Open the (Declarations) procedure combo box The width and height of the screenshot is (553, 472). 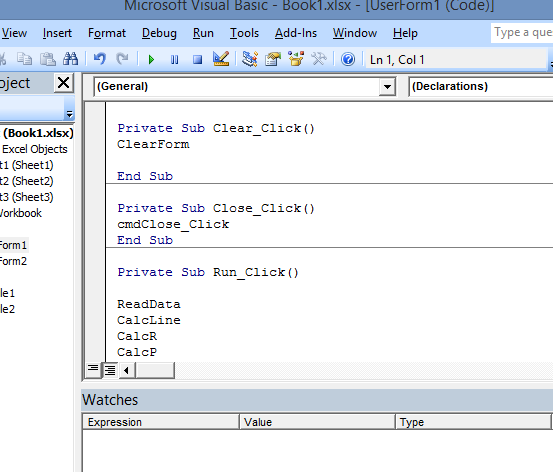click(x=481, y=86)
